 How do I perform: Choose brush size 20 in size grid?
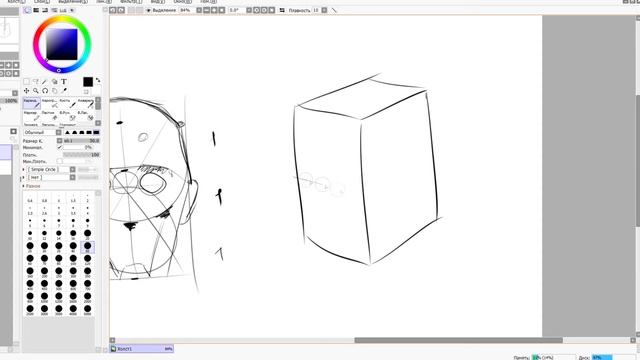(87, 234)
